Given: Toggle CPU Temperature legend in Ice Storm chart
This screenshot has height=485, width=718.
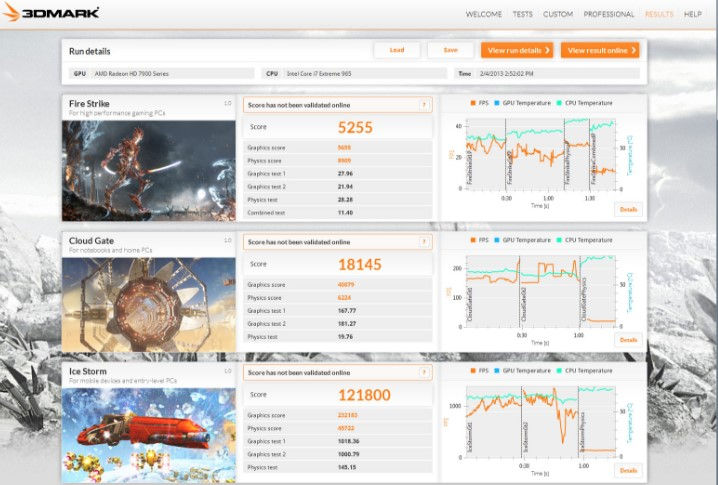Looking at the screenshot, I should (x=584, y=371).
